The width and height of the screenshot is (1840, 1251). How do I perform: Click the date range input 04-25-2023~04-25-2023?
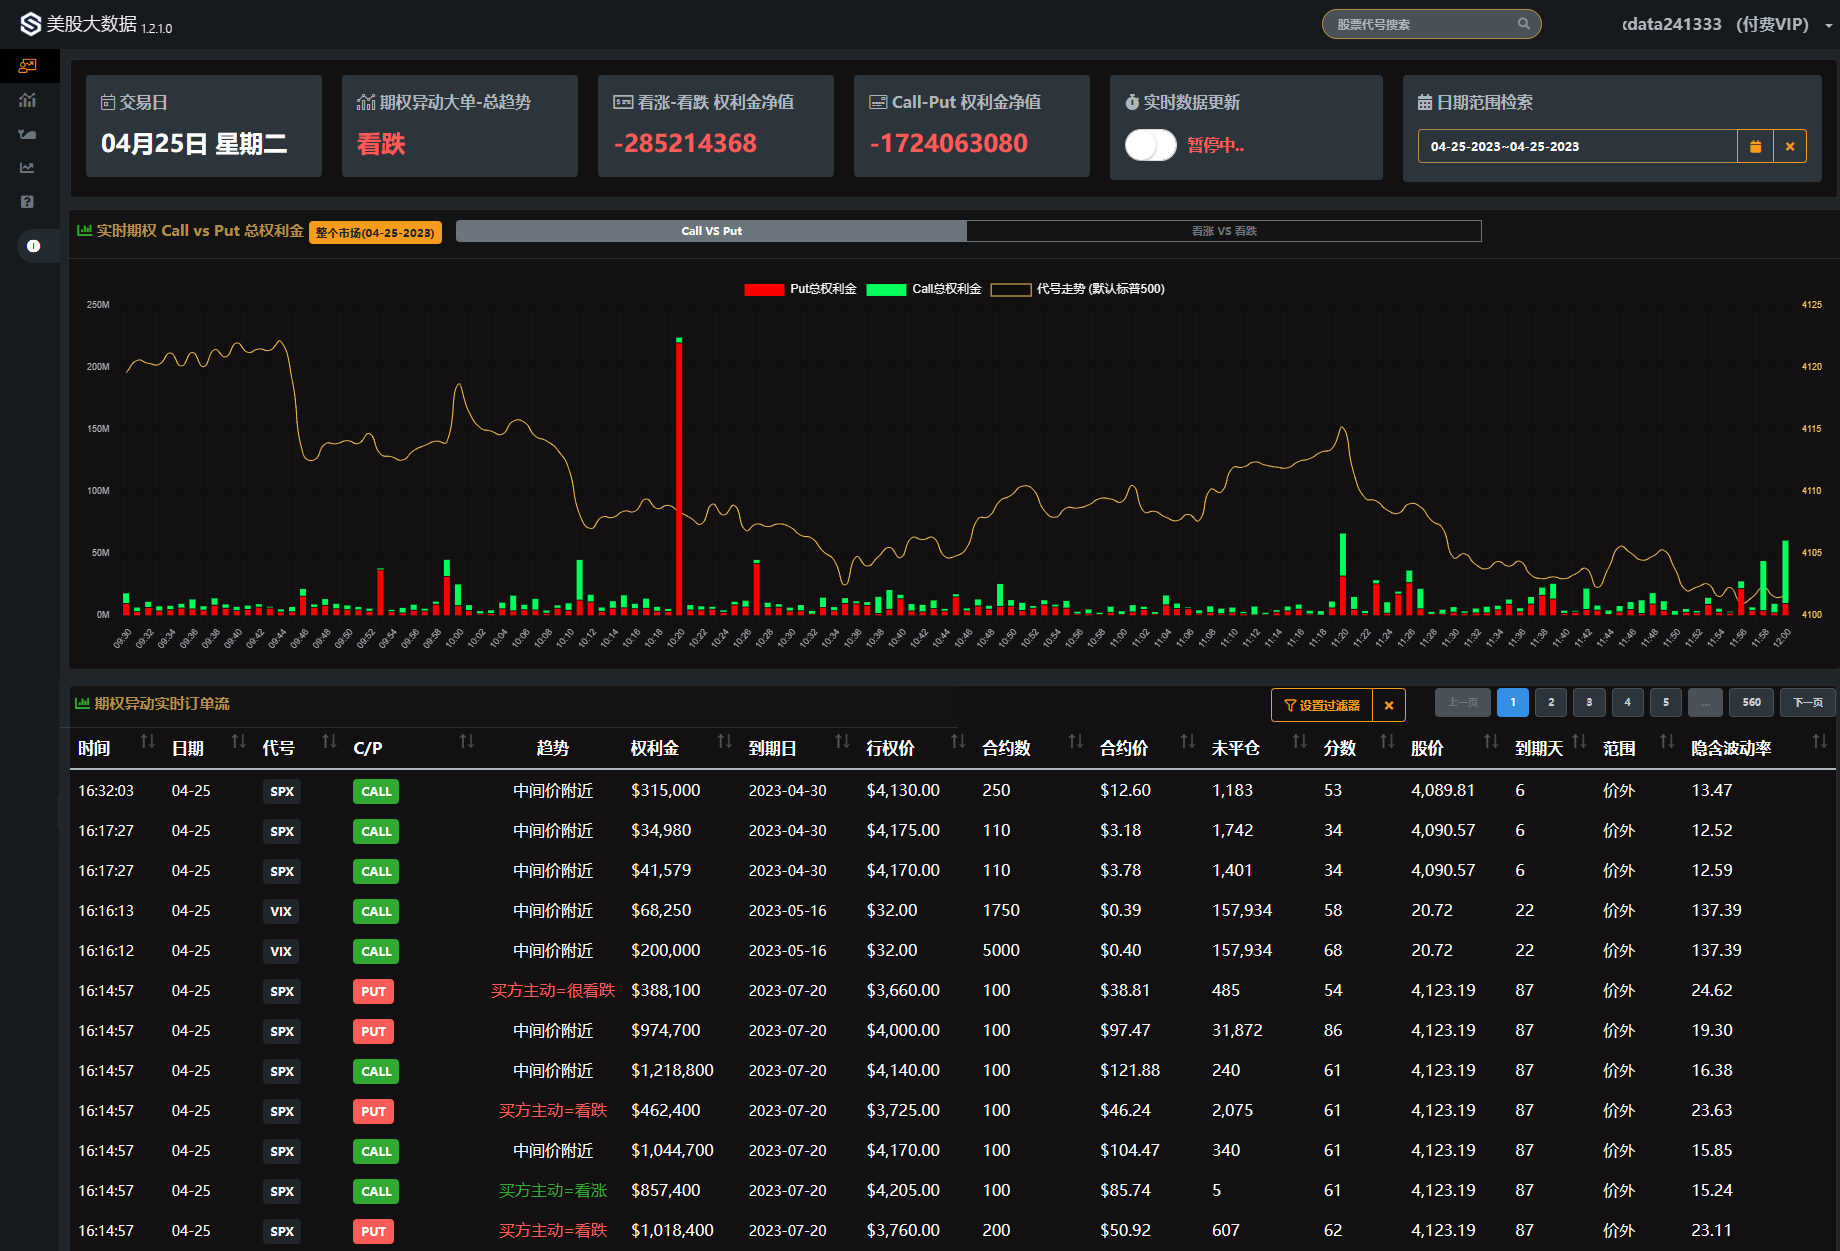coord(1577,146)
